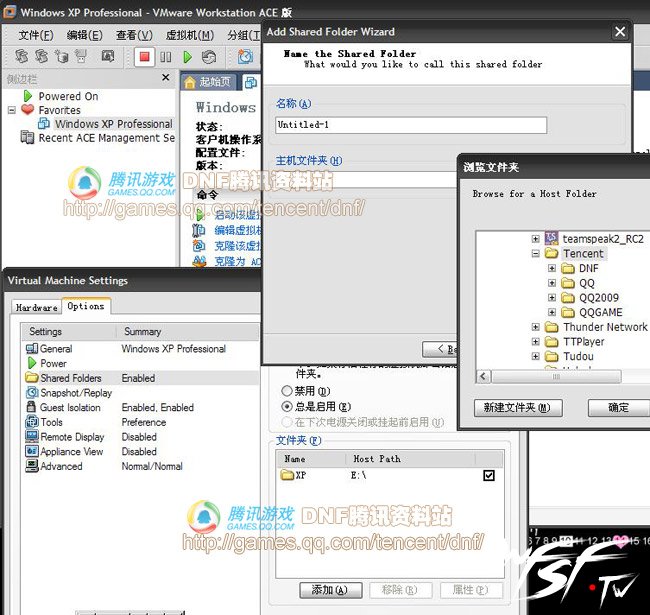Expand the Thunder Network folder node

(x=536, y=327)
